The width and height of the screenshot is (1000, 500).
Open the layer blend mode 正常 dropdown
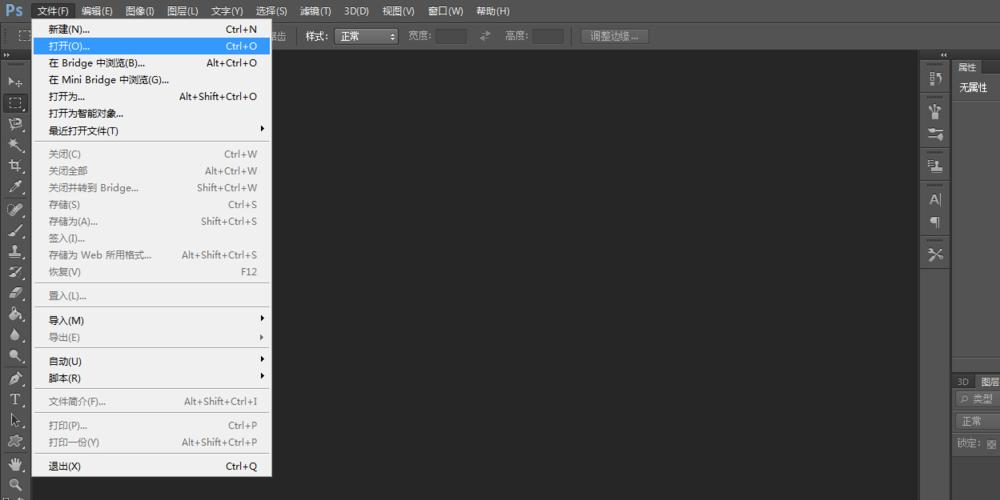978,422
